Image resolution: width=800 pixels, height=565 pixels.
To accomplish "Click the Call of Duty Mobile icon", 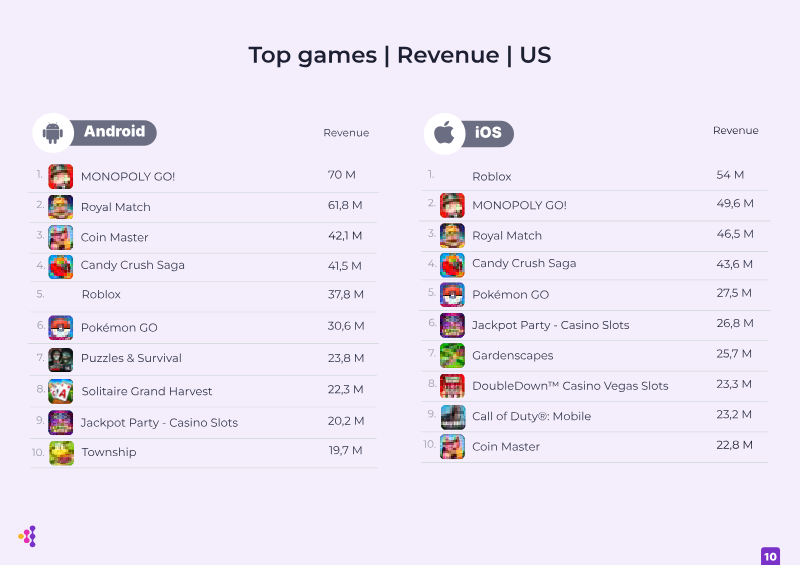I will pyautogui.click(x=453, y=417).
